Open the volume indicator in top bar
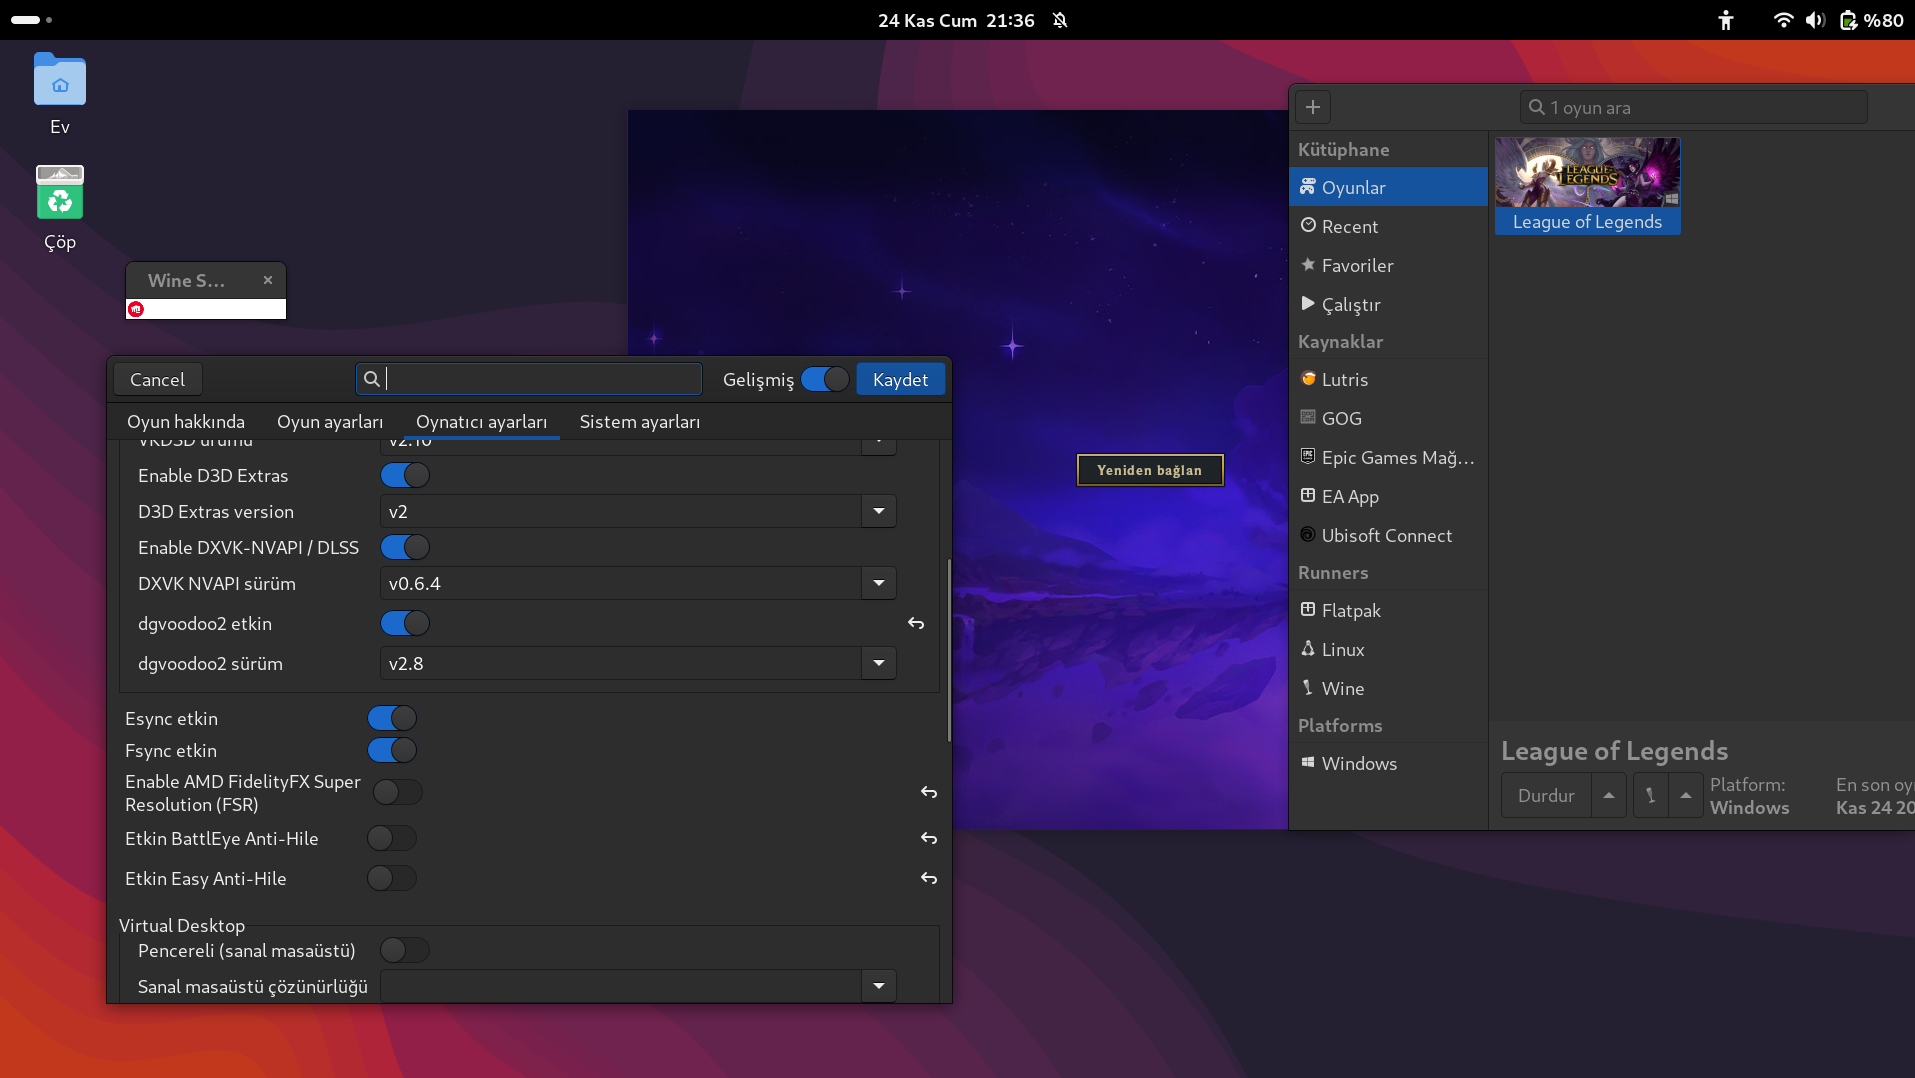The width and height of the screenshot is (1915, 1078). pyautogui.click(x=1815, y=20)
